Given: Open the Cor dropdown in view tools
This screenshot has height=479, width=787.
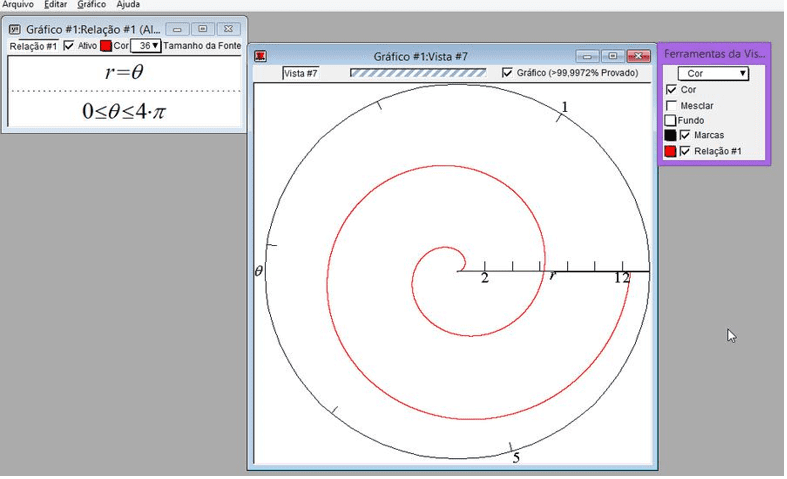Looking at the screenshot, I should tap(713, 73).
